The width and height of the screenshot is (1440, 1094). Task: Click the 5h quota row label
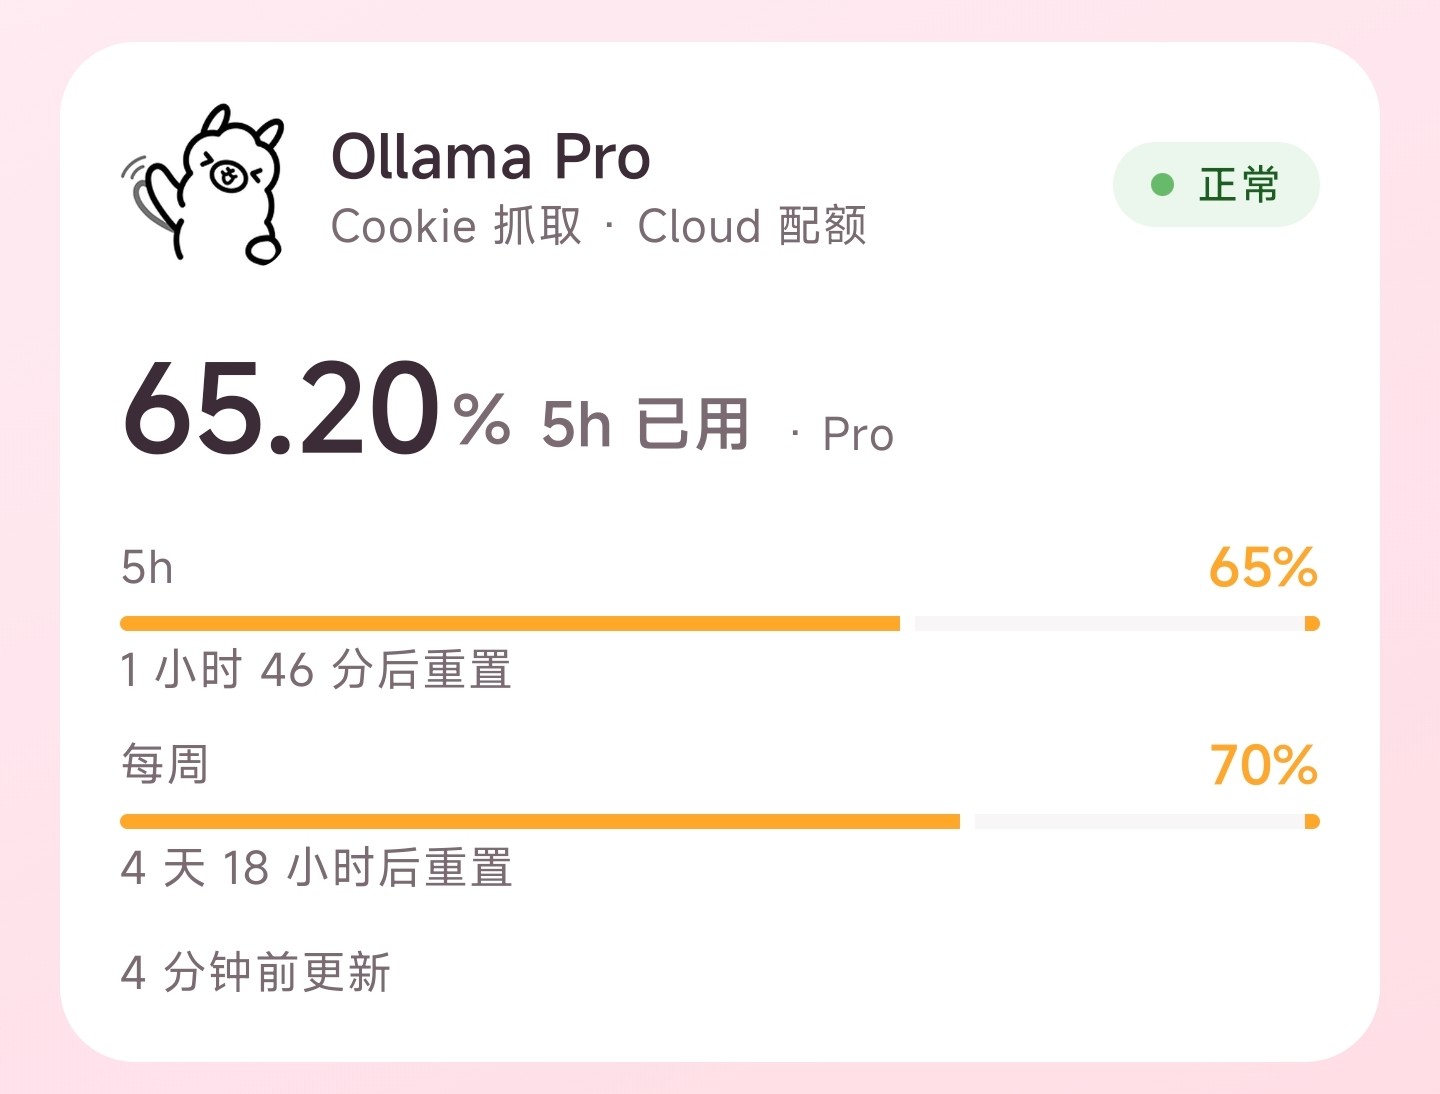tap(147, 568)
